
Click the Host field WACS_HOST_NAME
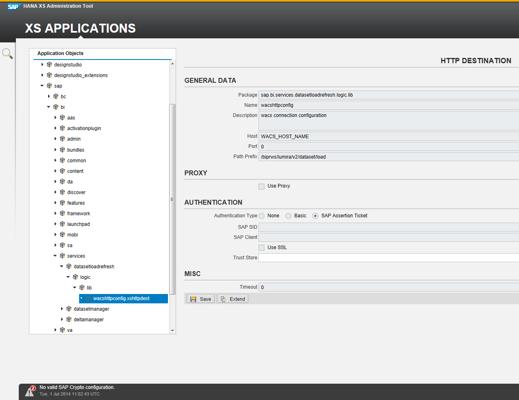(x=389, y=136)
